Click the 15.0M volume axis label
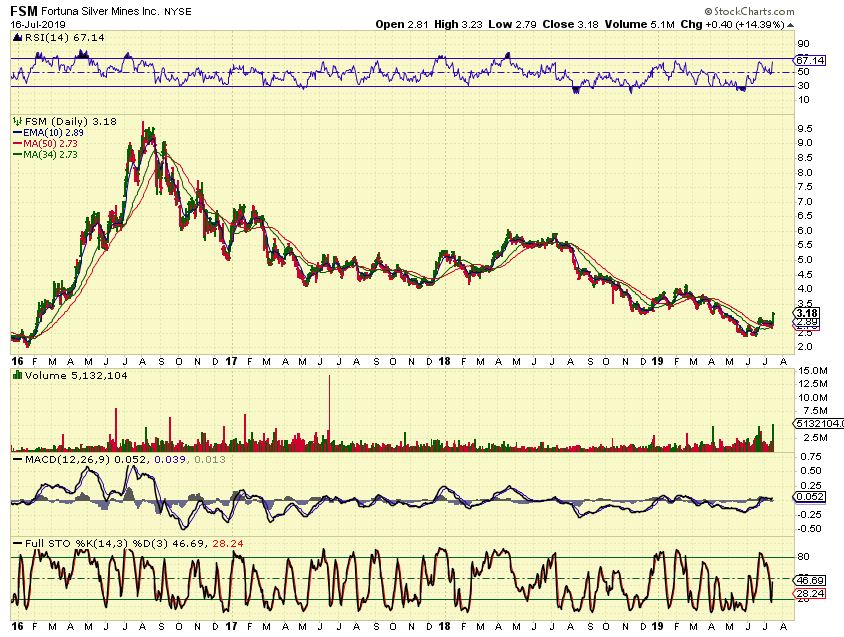The height and width of the screenshot is (637, 844). point(813,370)
